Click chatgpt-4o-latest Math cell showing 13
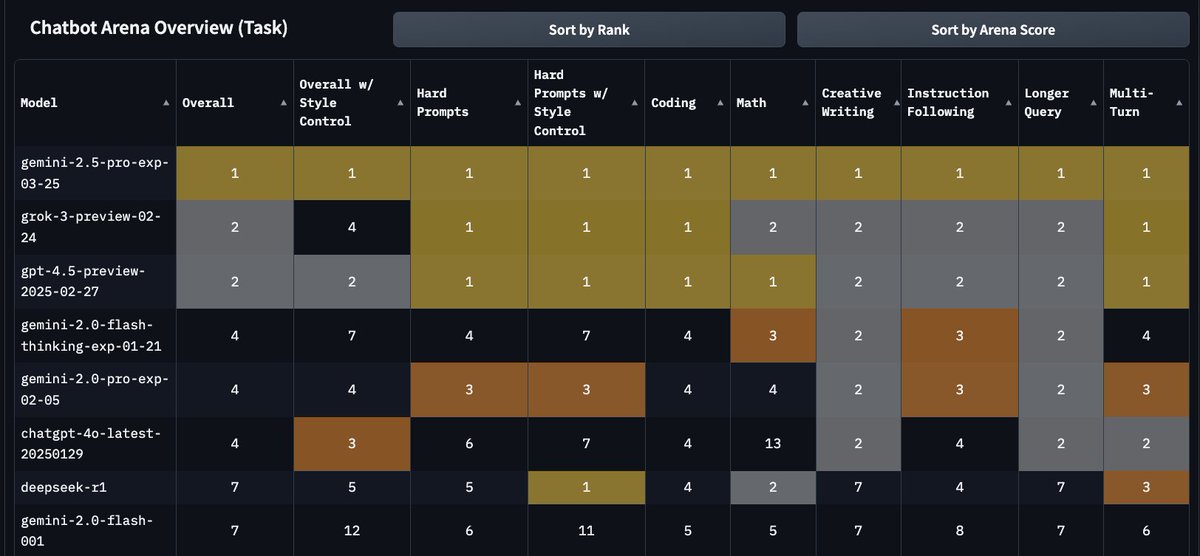The image size is (1200, 556). (x=773, y=443)
